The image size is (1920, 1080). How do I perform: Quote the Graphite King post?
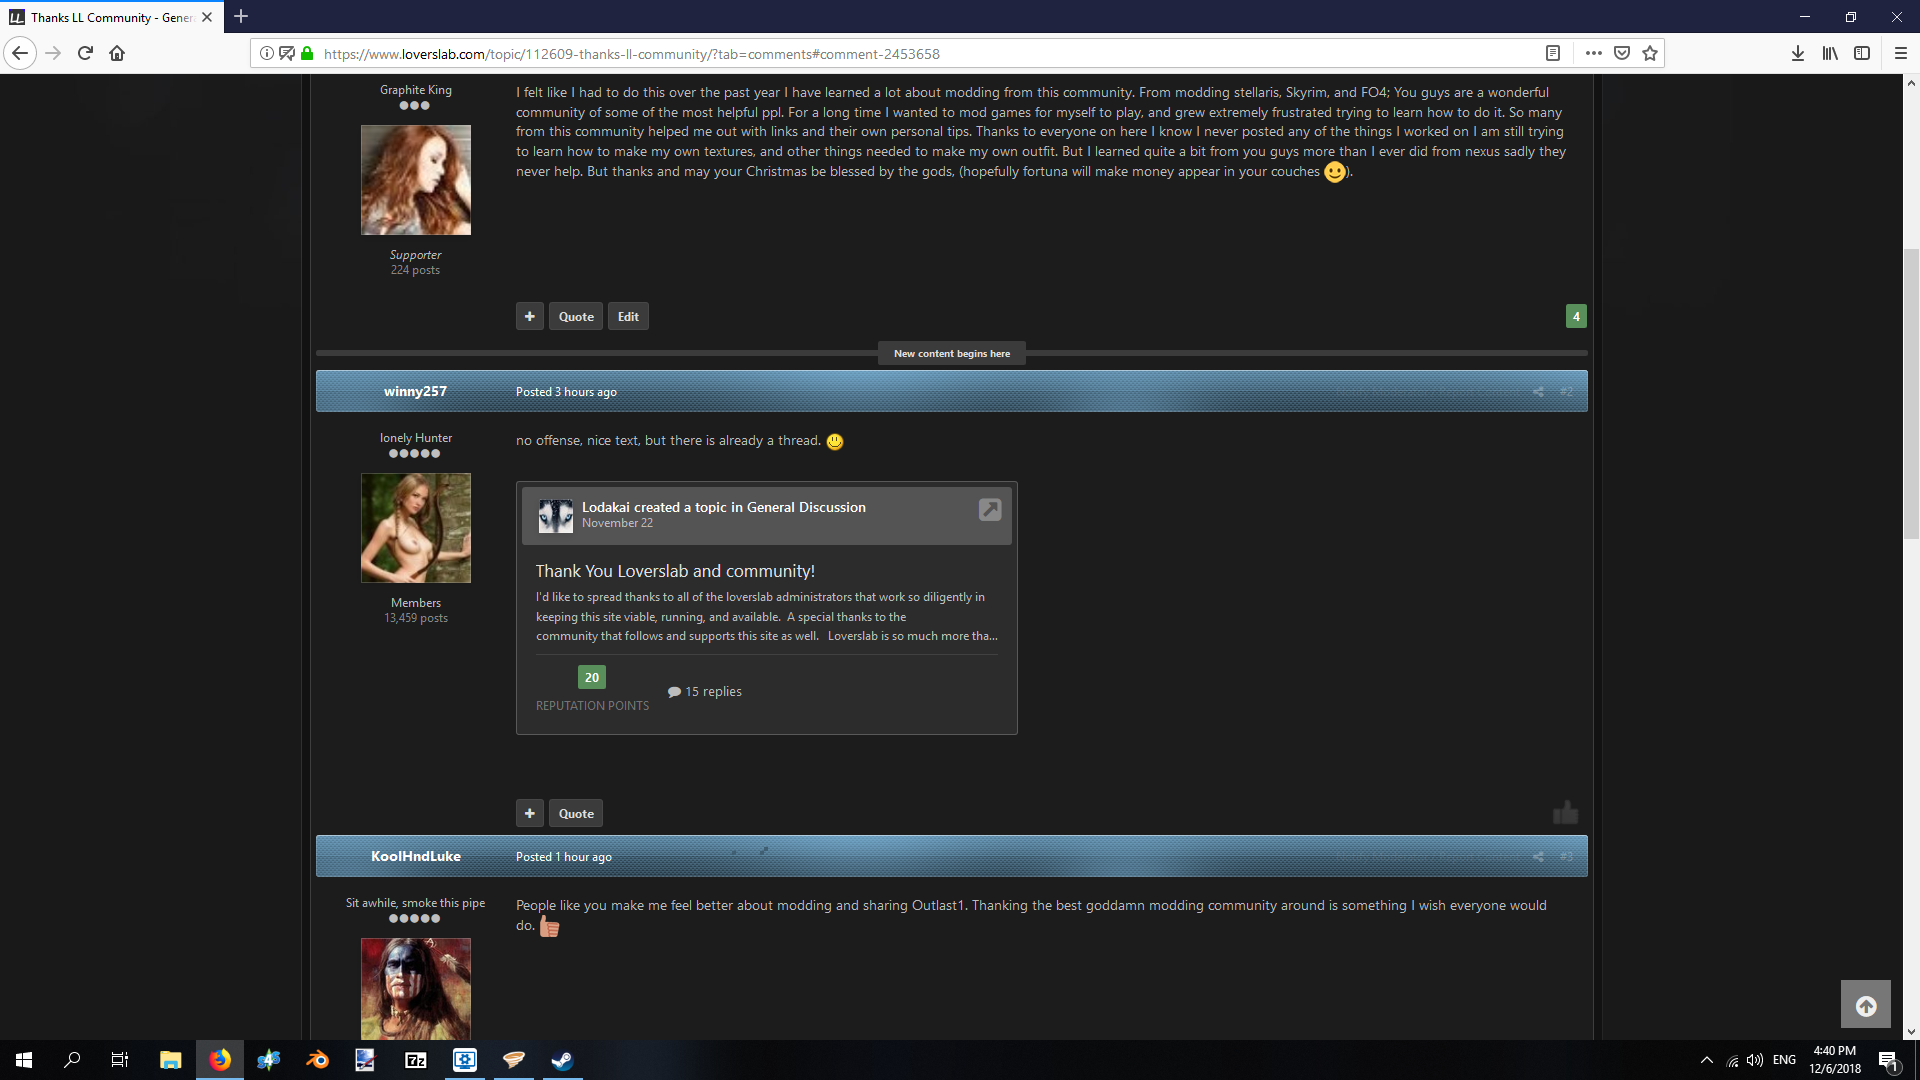click(x=576, y=317)
